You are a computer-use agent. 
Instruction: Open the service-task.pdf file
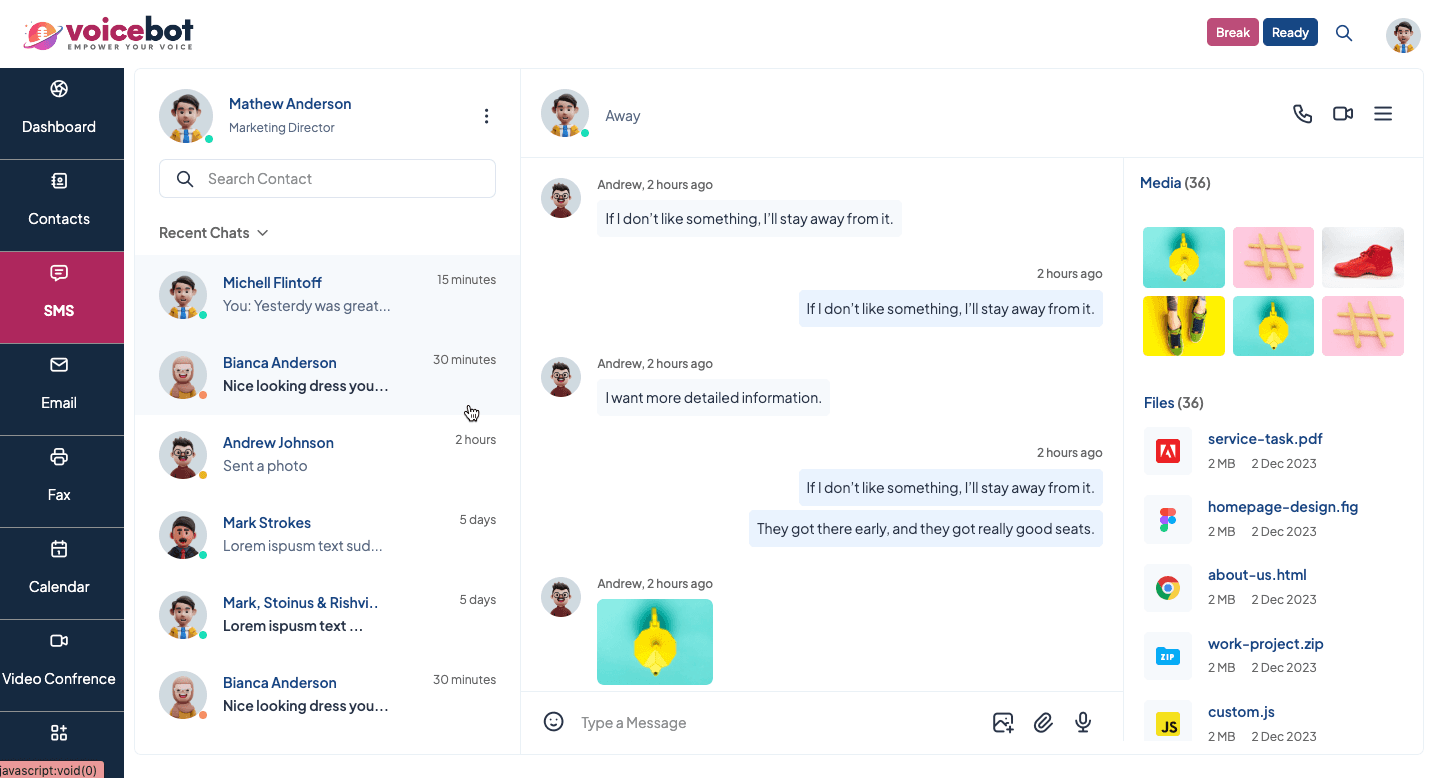1265,439
